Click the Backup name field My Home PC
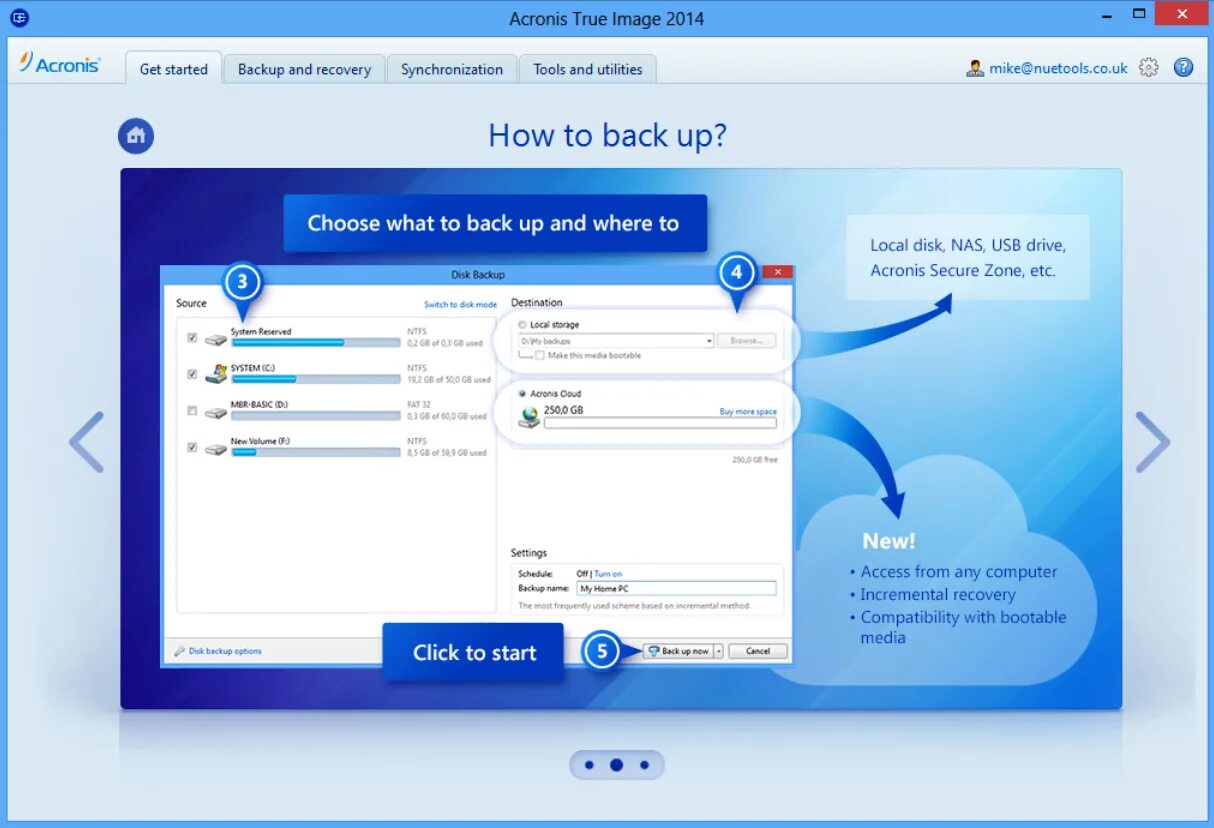 coord(677,589)
